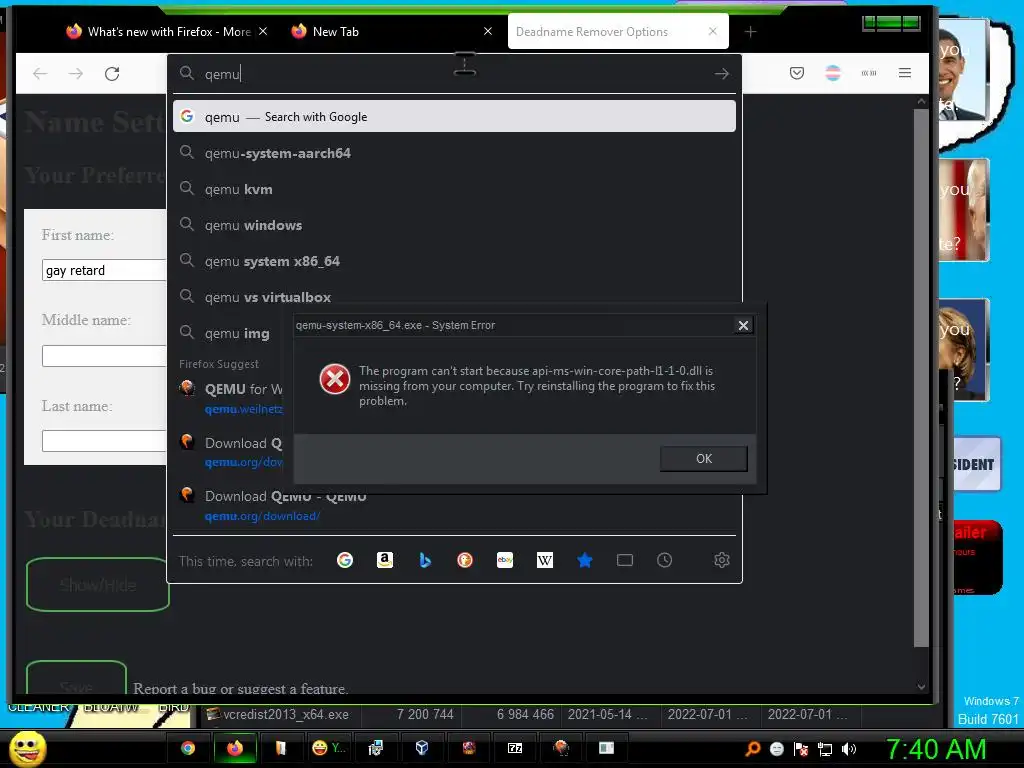Open 7-Zip taskbar button
Image resolution: width=1024 pixels, height=768 pixels.
click(x=515, y=748)
